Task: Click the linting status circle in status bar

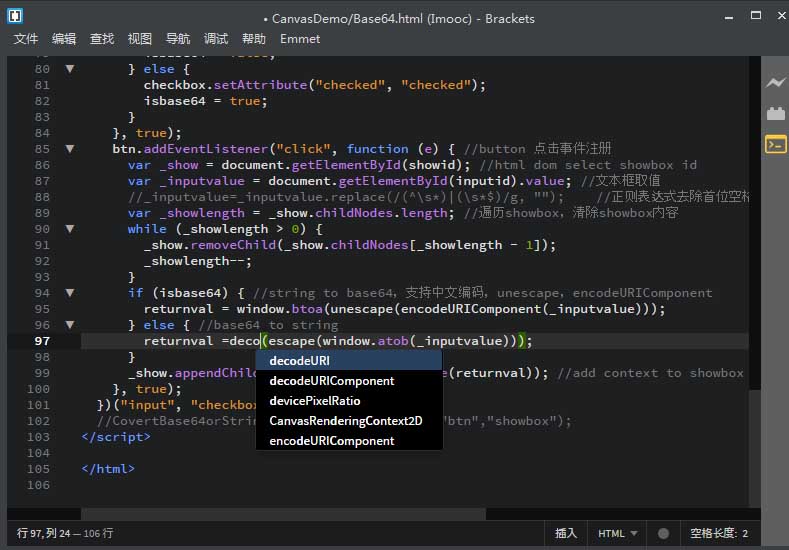Action: click(x=663, y=534)
